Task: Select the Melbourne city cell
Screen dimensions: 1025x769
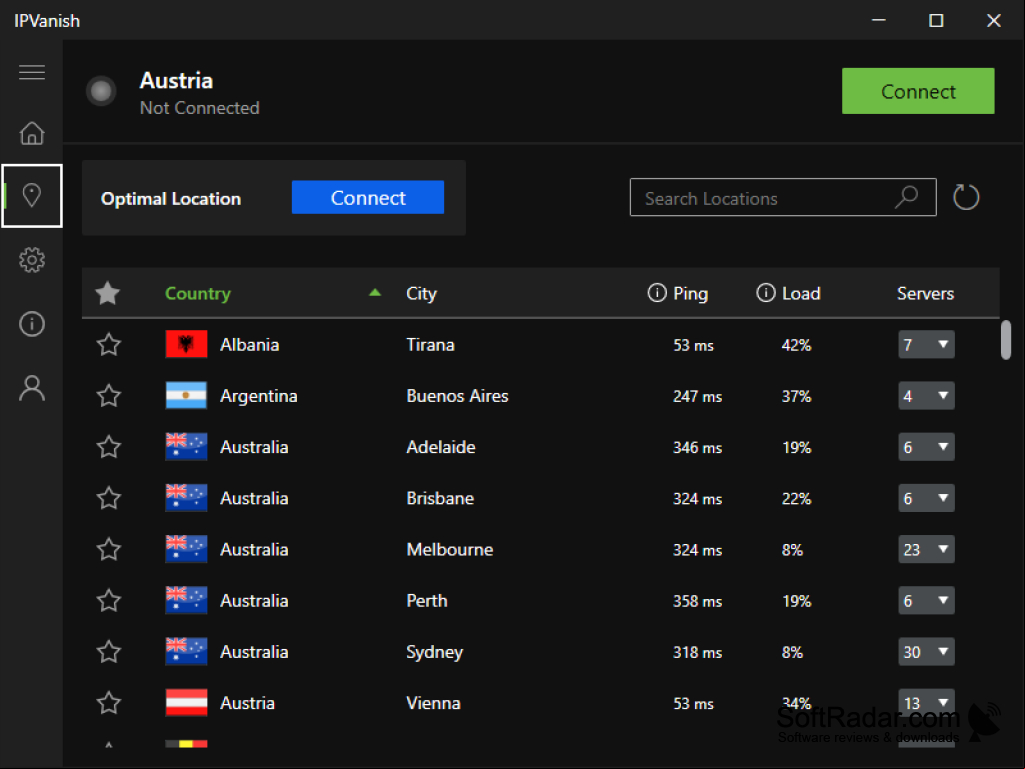Action: point(450,549)
